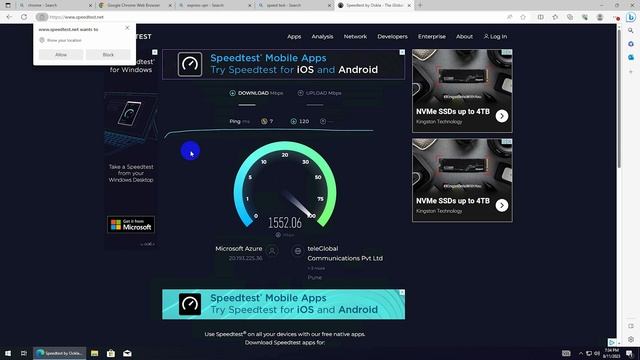This screenshot has height=360, width=640.
Task: Reload the page with the refresh icon
Action: pos(24,17)
